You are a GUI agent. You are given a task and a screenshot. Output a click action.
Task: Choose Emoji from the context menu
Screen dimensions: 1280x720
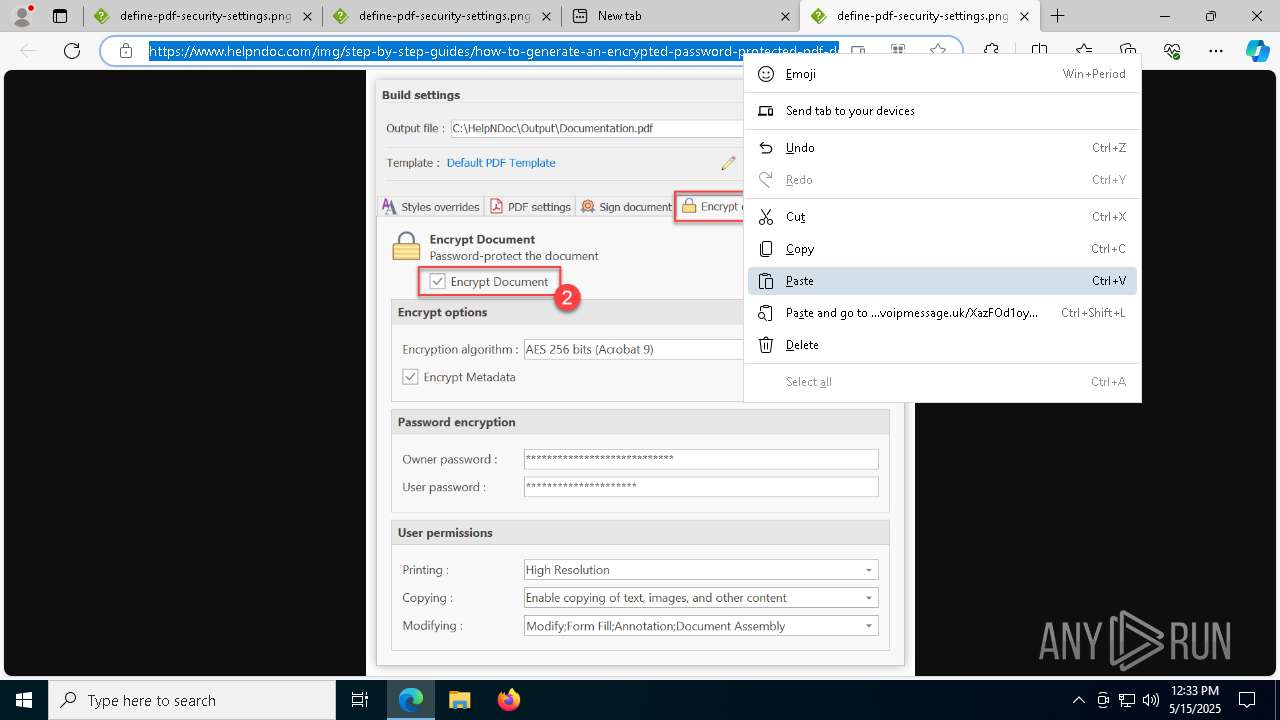pyautogui.click(x=942, y=74)
